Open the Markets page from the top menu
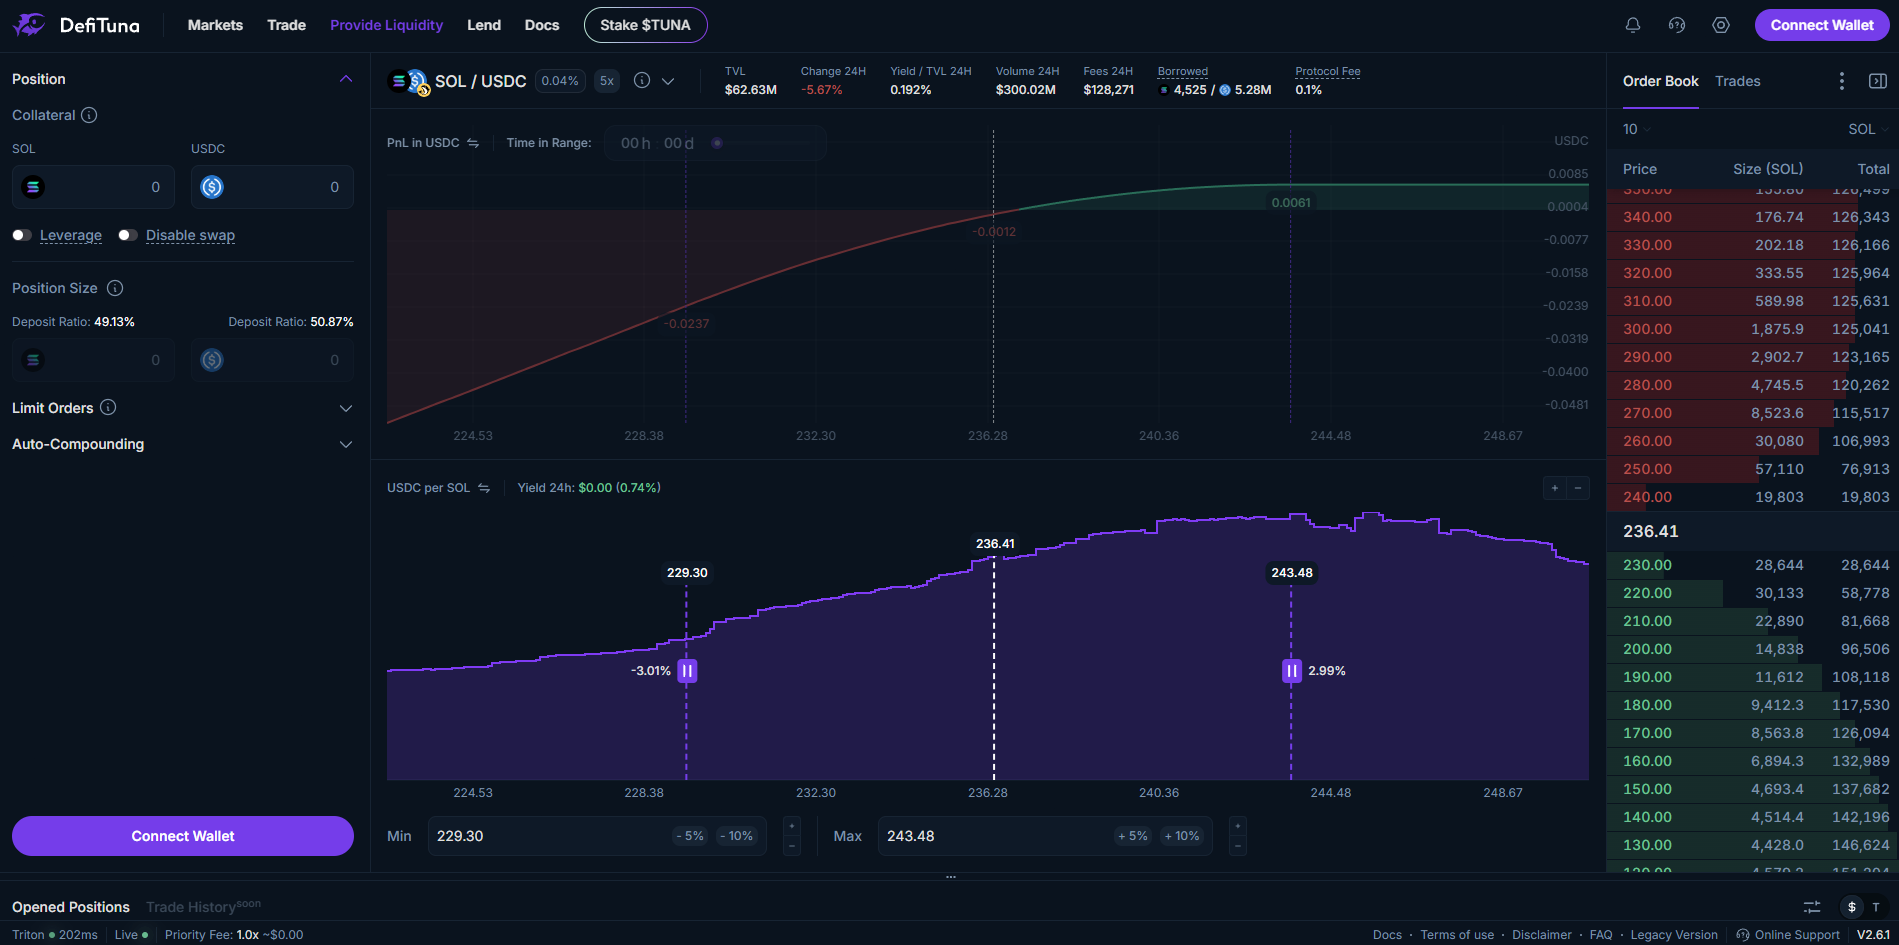Image resolution: width=1899 pixels, height=945 pixels. tap(214, 25)
